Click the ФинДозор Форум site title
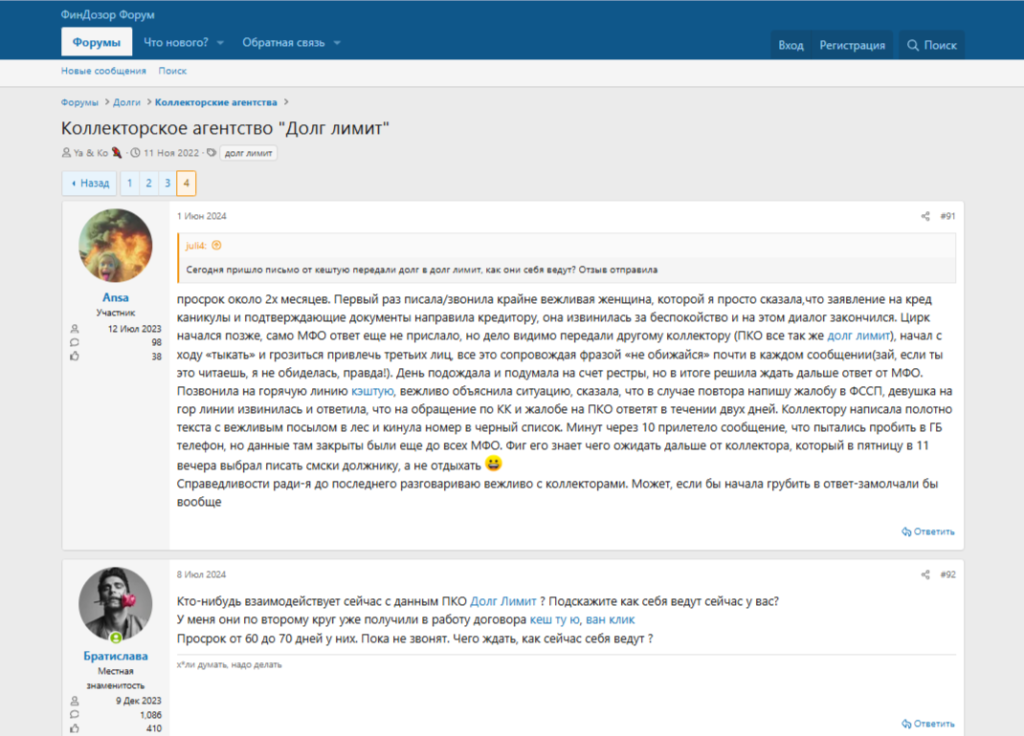The width and height of the screenshot is (1024, 736). point(108,14)
